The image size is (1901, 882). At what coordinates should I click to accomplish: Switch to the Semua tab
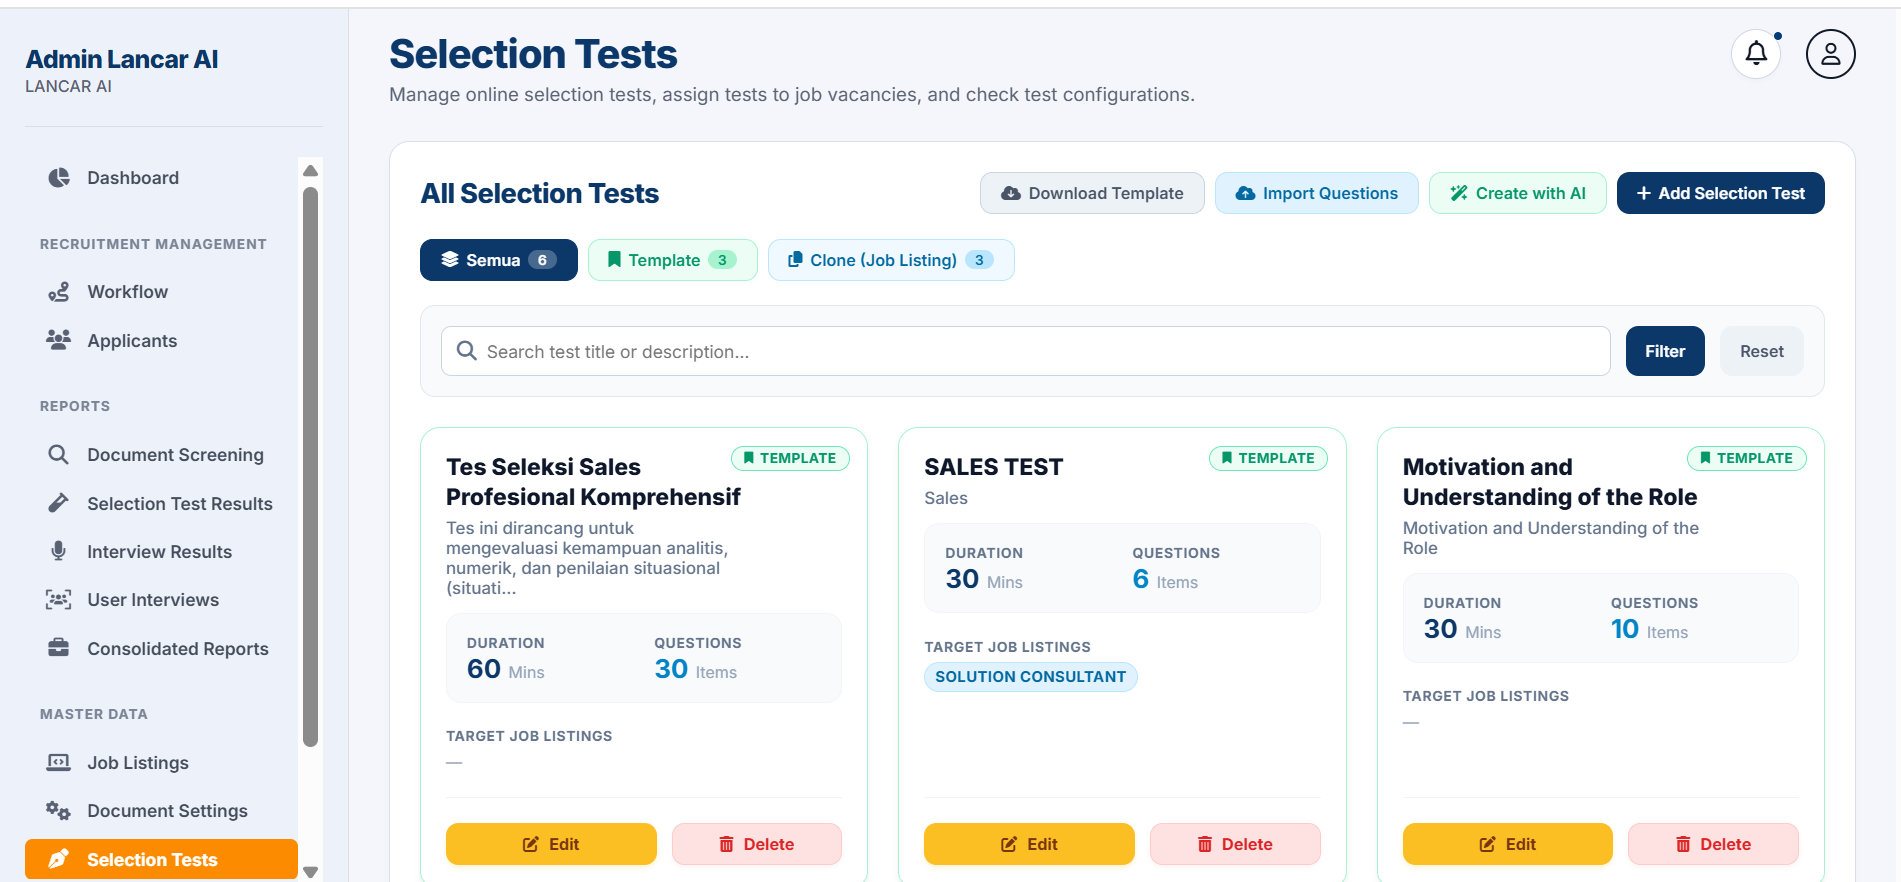(499, 260)
